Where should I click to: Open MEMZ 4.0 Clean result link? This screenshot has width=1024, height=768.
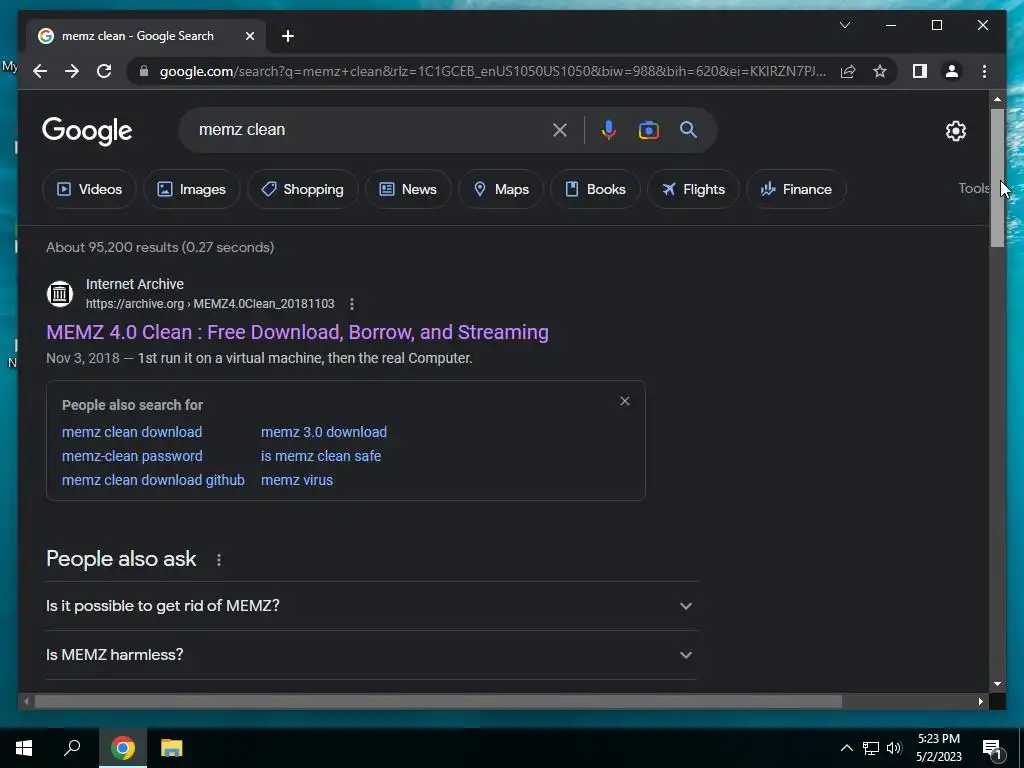coord(297,332)
